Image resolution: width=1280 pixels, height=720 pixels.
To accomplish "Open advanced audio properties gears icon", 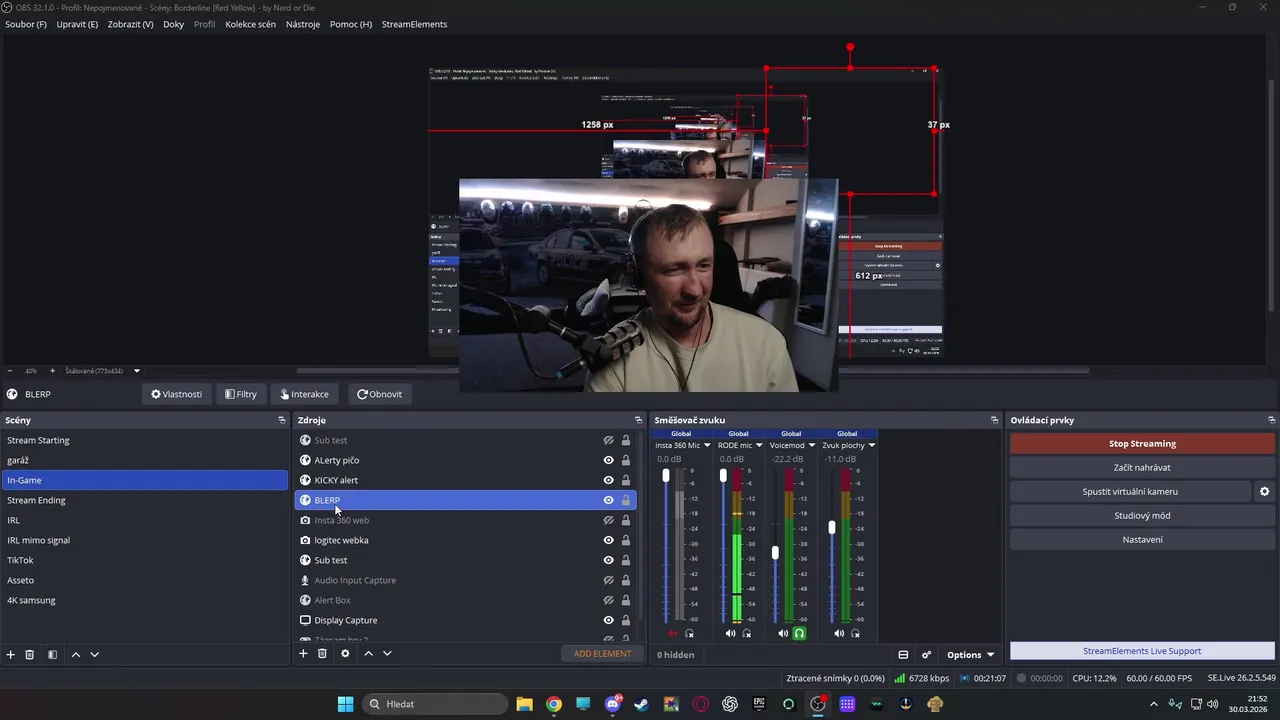I will point(927,655).
